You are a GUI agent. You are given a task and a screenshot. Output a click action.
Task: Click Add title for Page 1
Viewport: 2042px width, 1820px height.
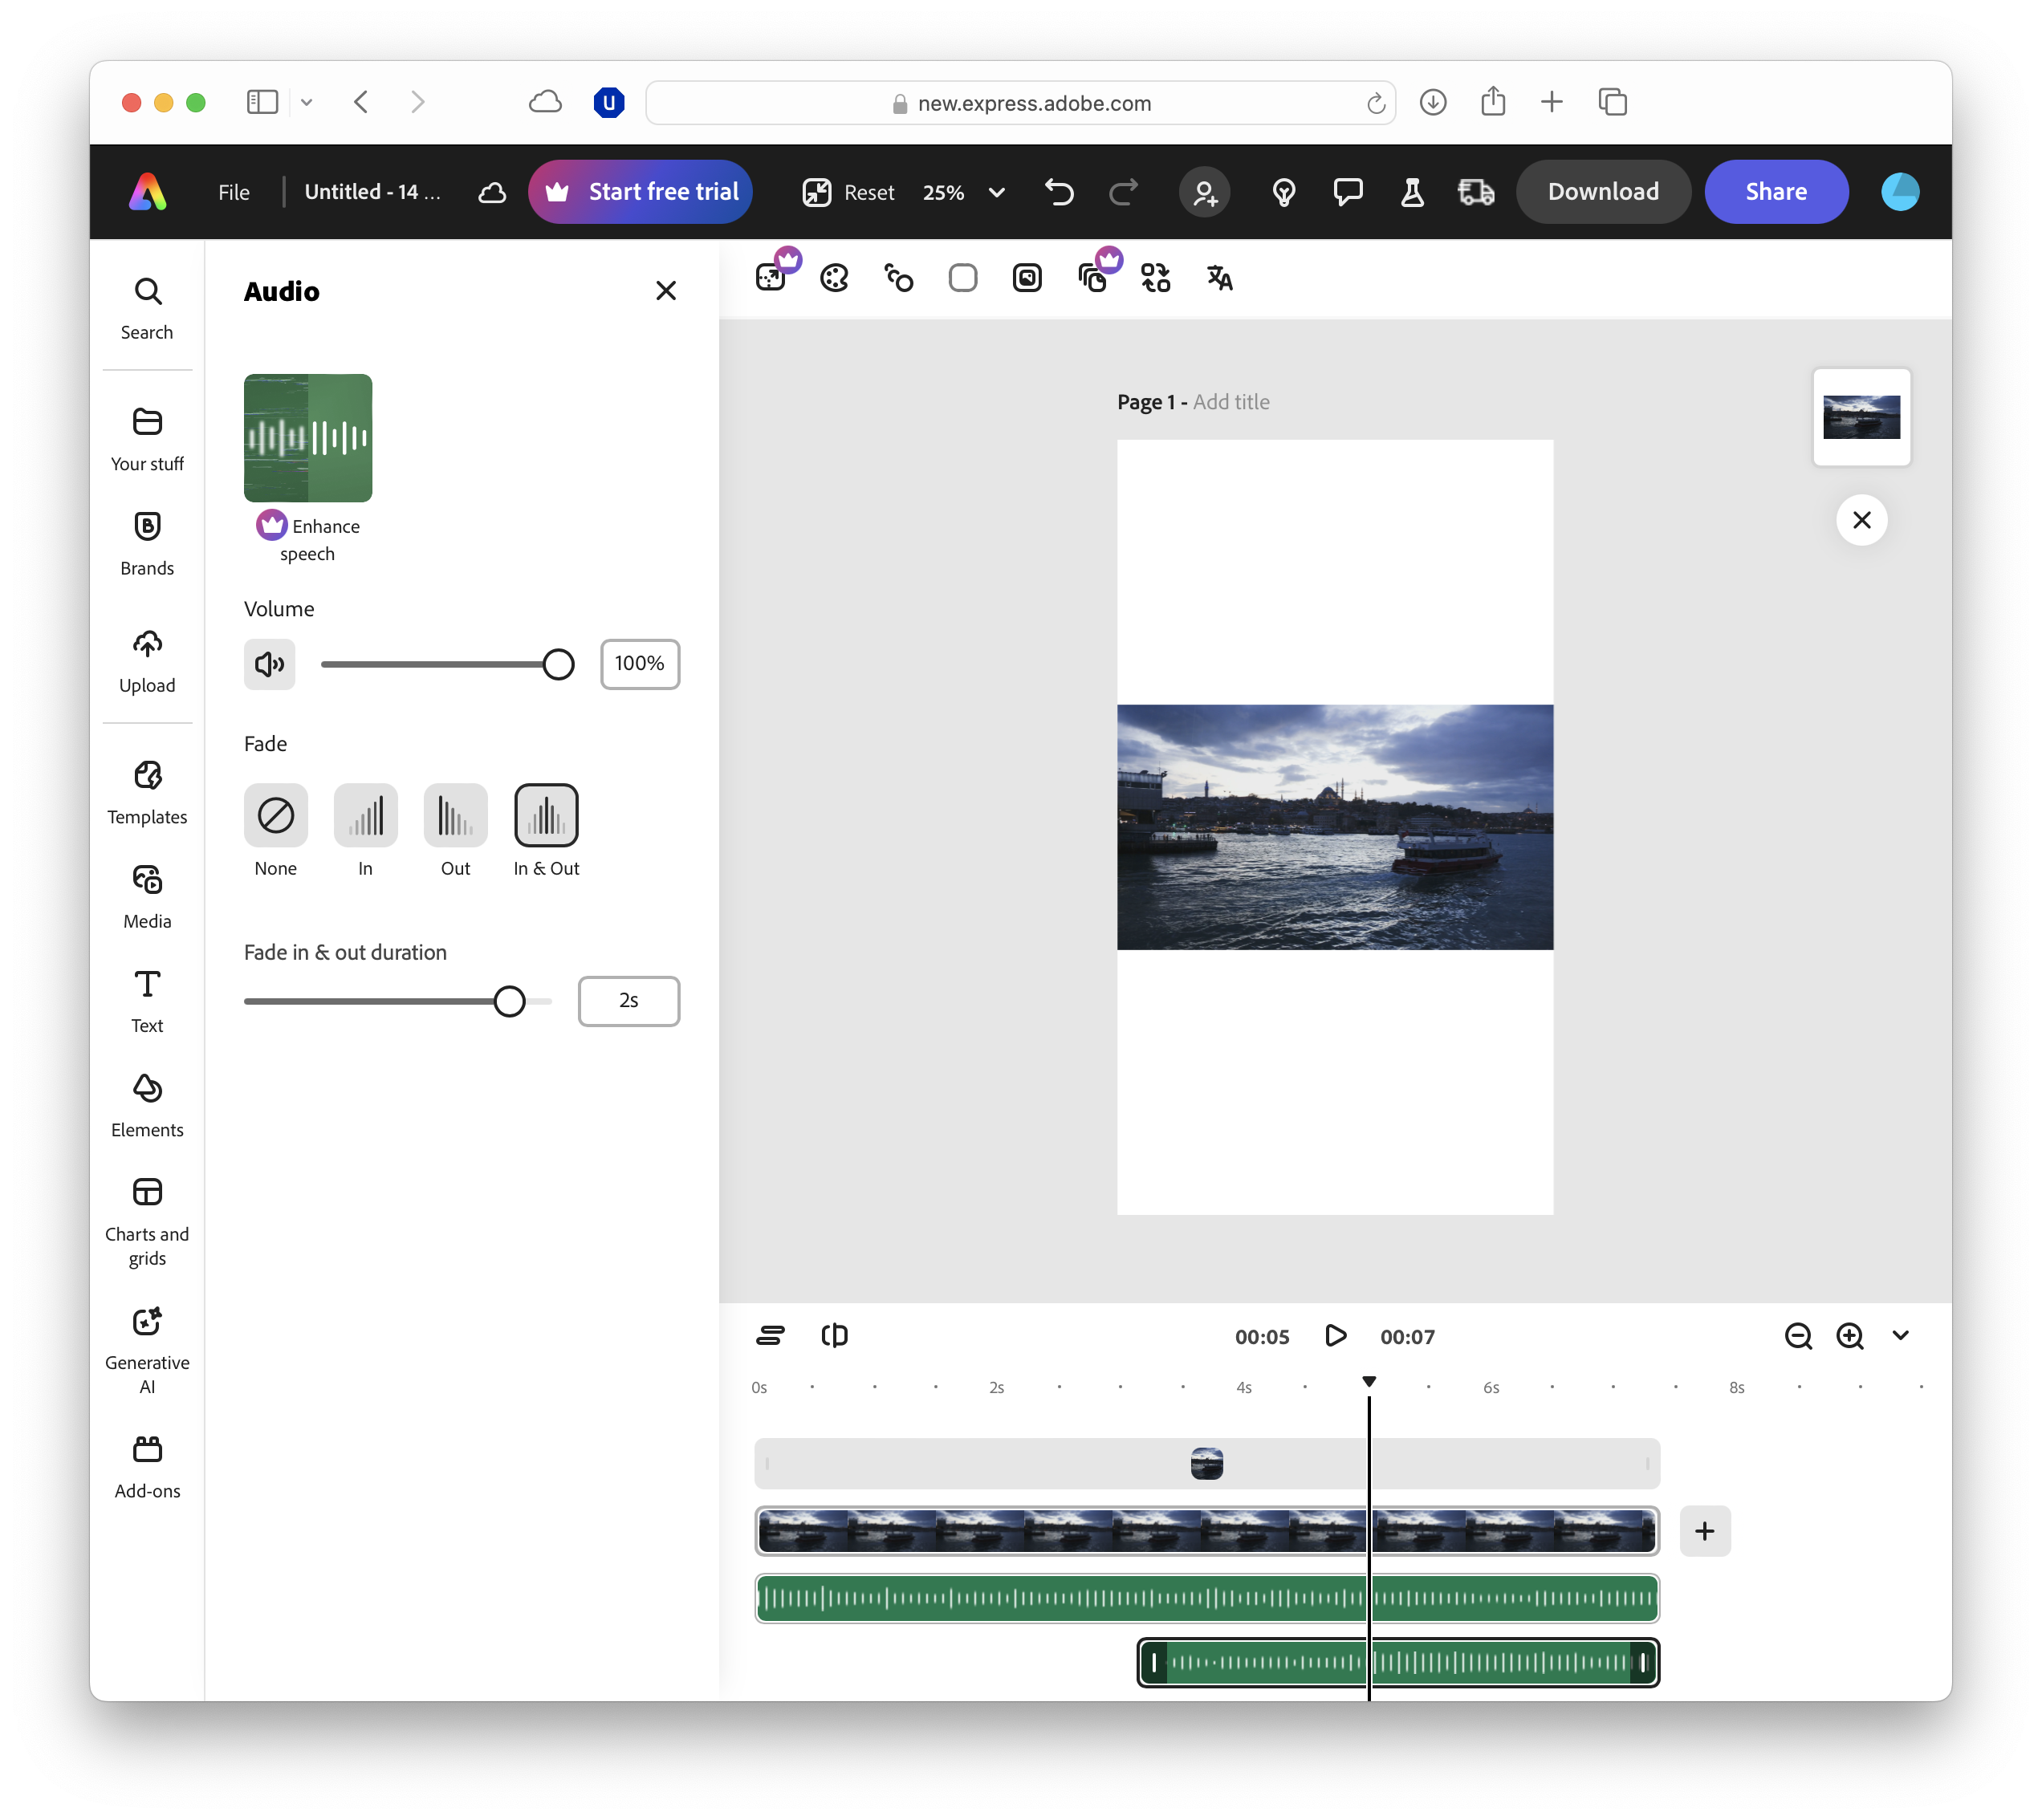pyautogui.click(x=1230, y=402)
